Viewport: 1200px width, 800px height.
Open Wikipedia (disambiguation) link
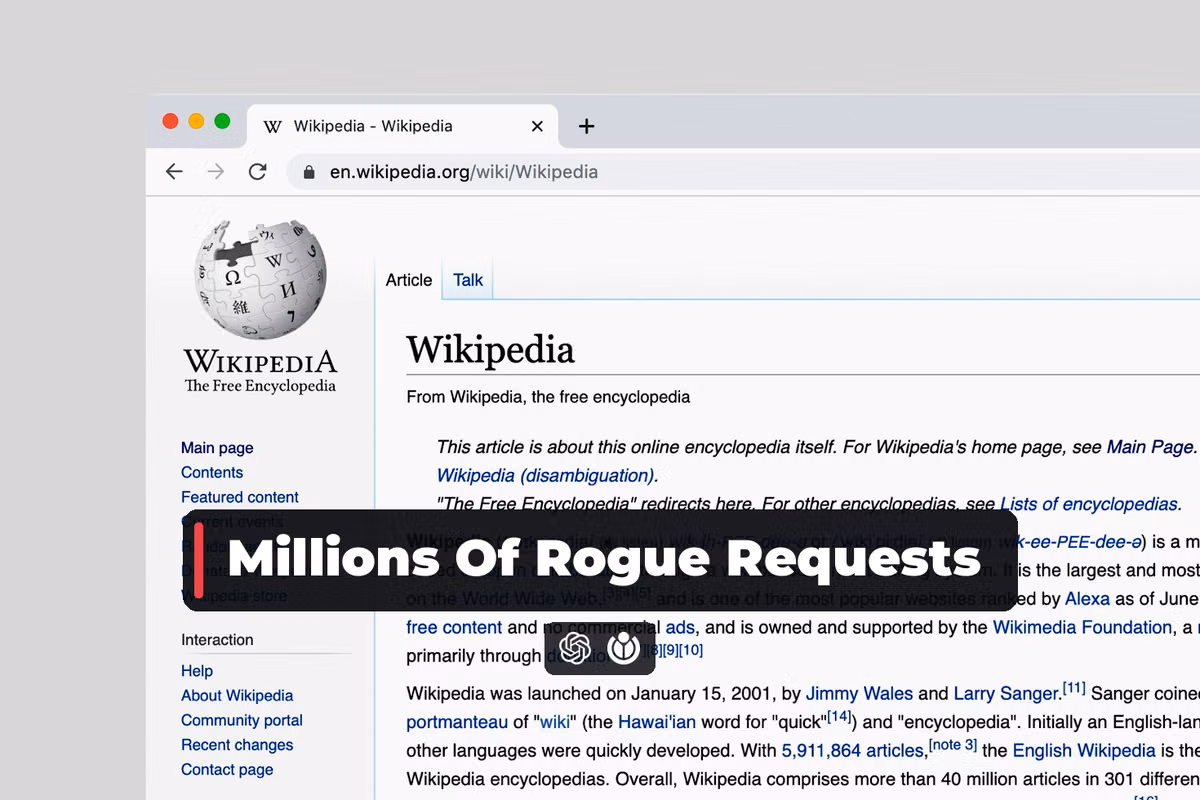point(546,475)
